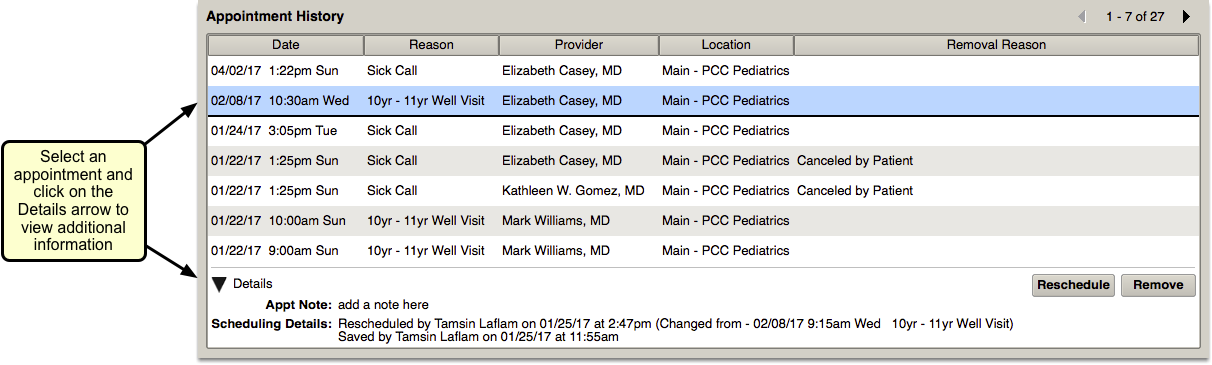
Task: Click the Remove button
Action: [1158, 285]
